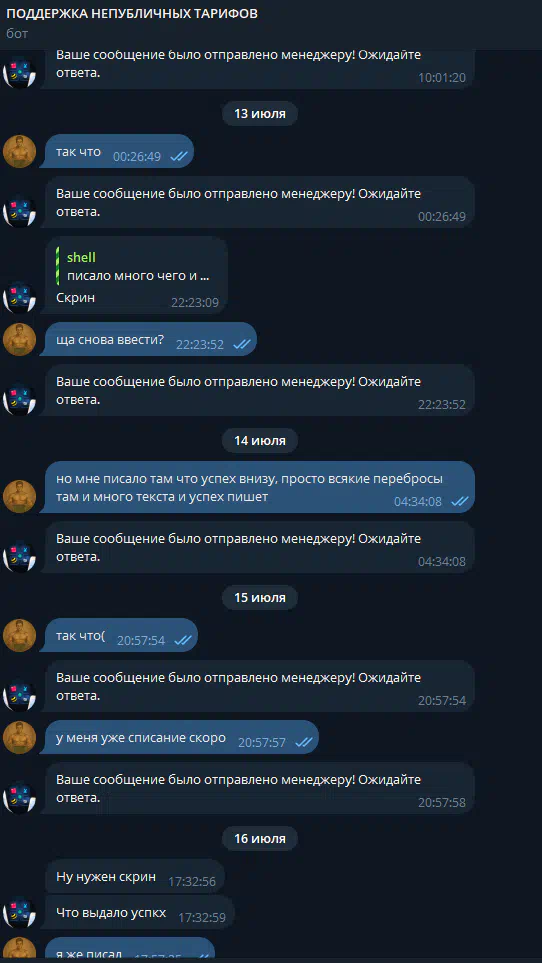Image resolution: width=542 pixels, height=963 pixels.
Task: Click the 'бот' subtitle under the chat title
Action: click(17, 34)
